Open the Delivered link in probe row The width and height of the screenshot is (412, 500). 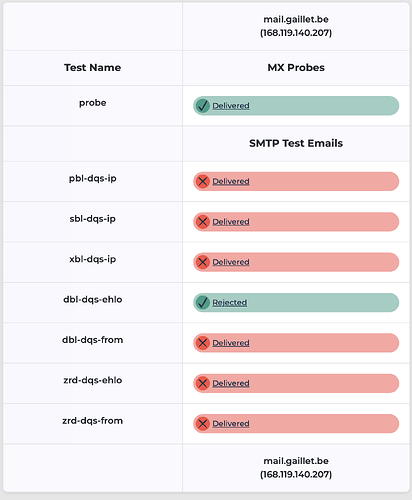coord(231,106)
